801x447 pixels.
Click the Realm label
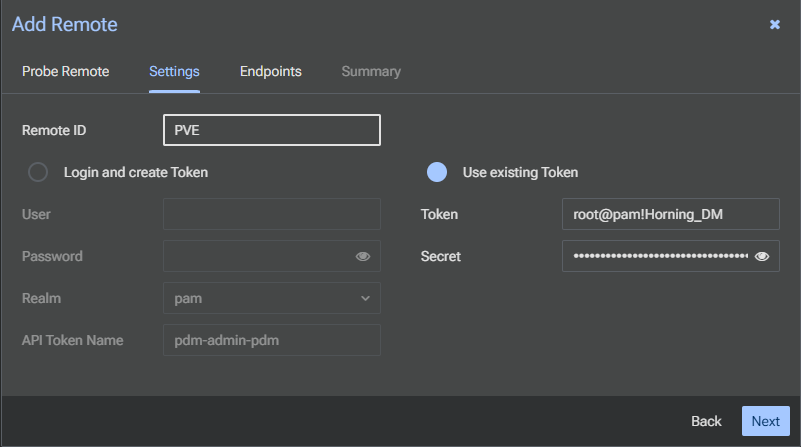(x=41, y=298)
